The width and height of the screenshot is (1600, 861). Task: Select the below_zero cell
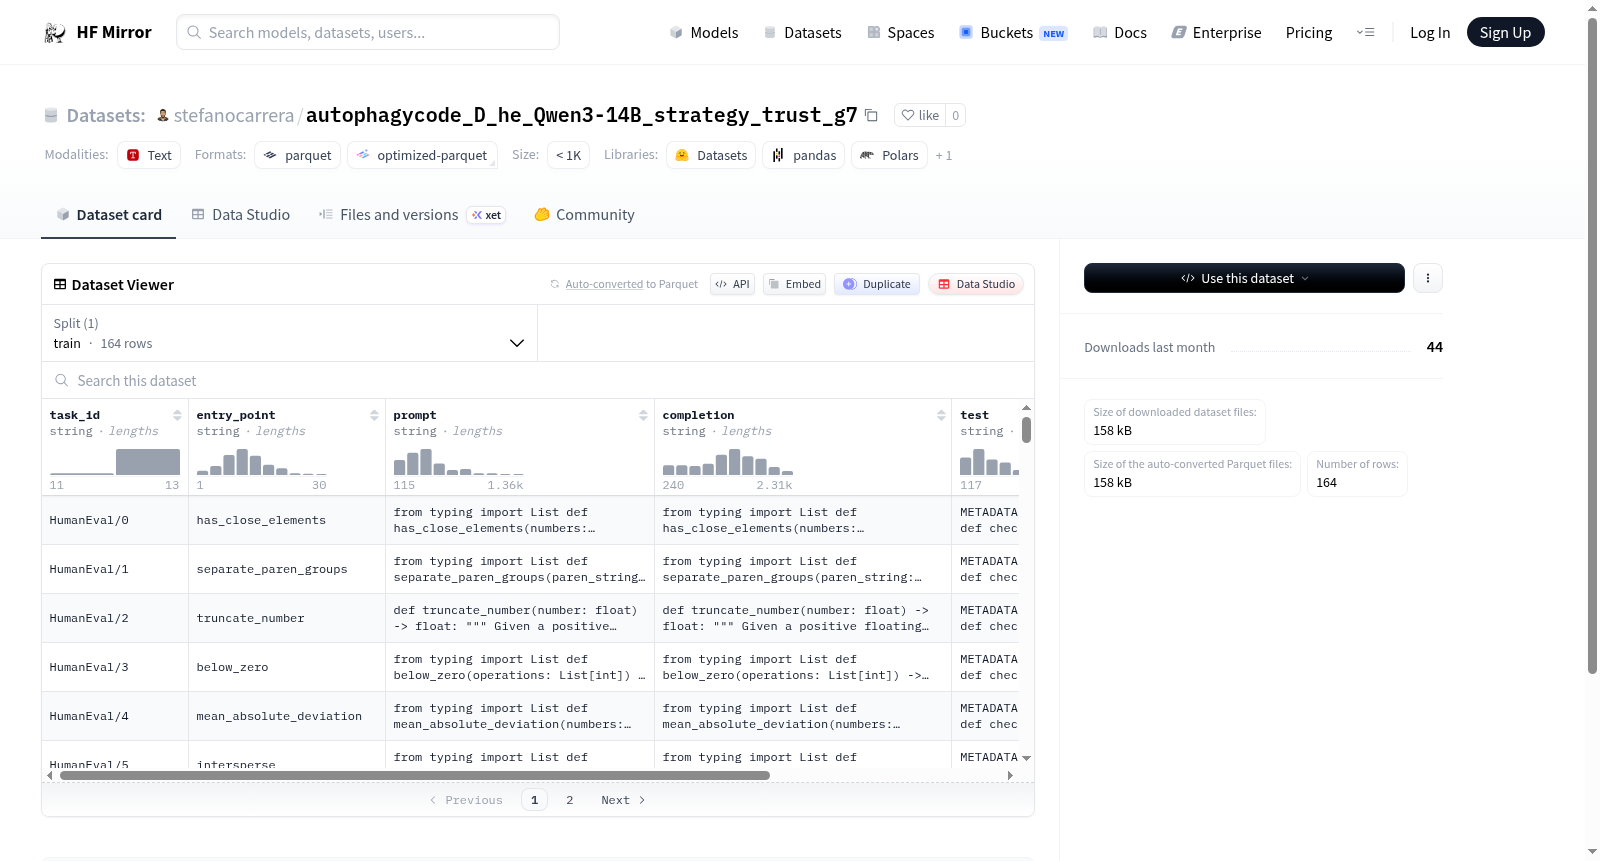click(287, 667)
